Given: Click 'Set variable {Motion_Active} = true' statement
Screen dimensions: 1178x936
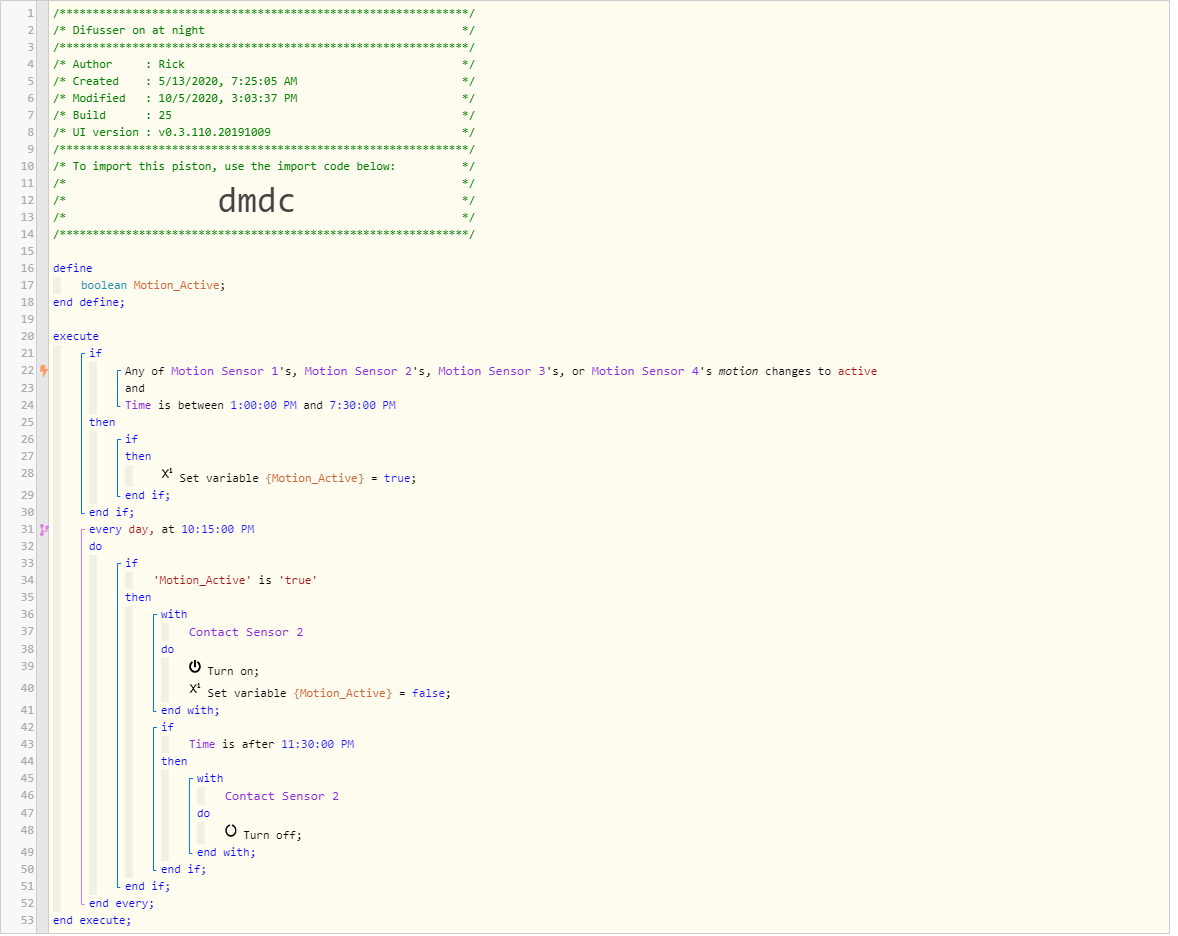Looking at the screenshot, I should [298, 478].
